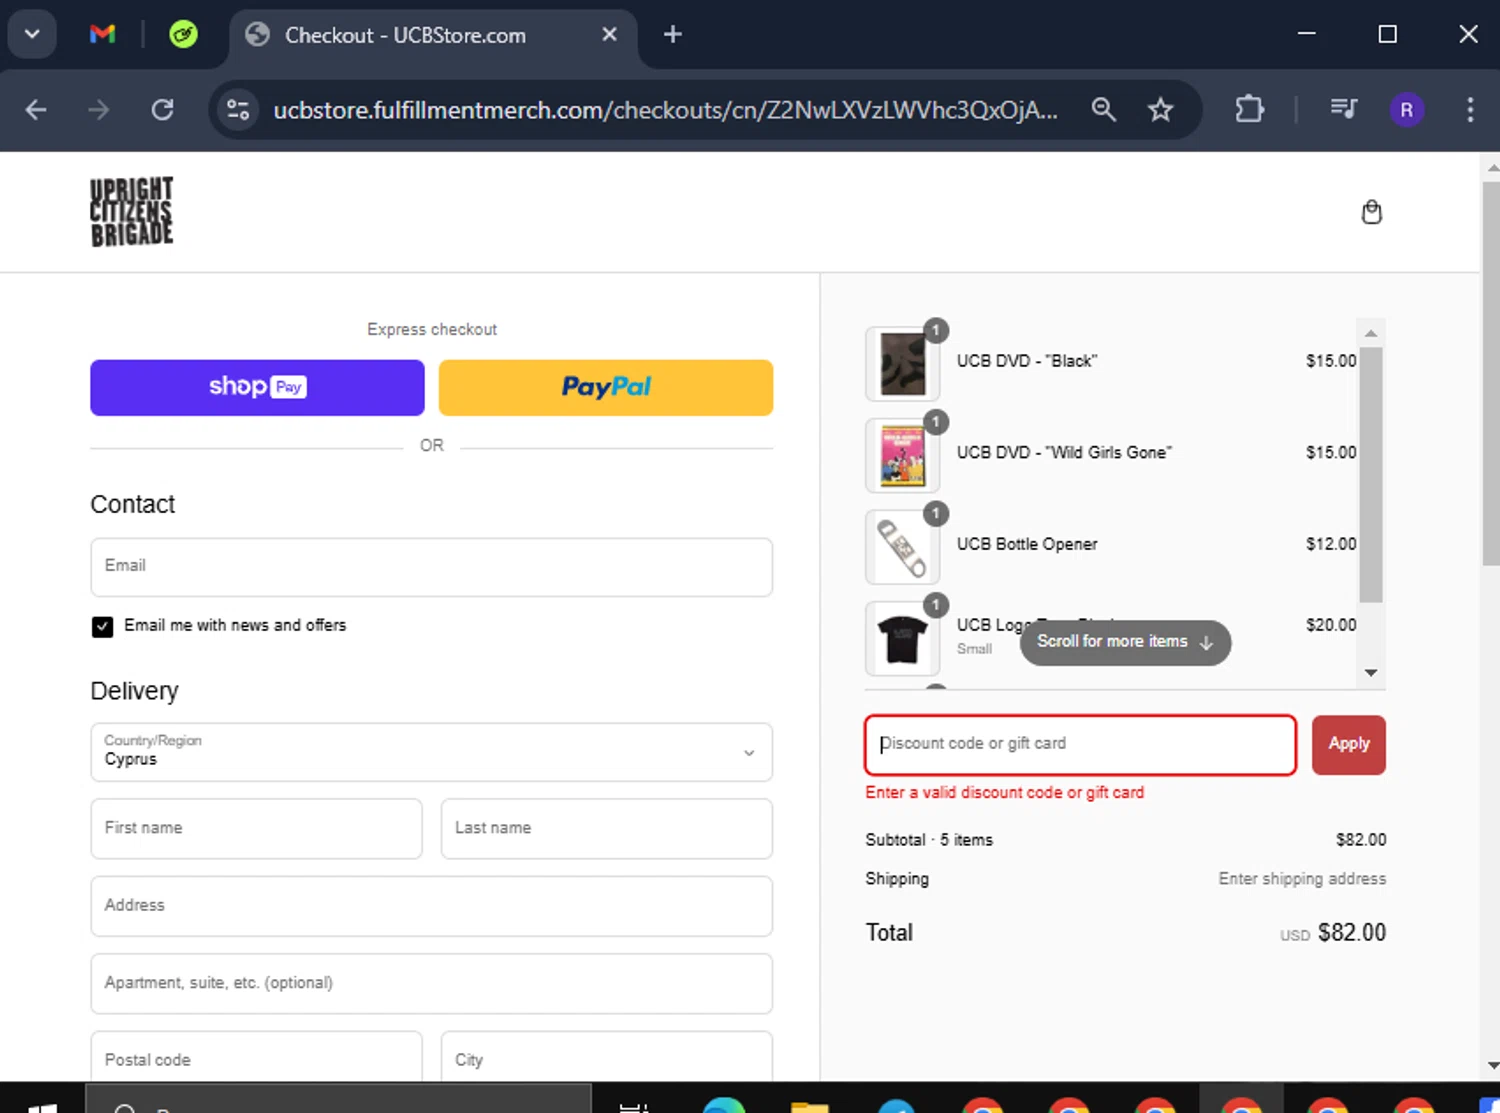Click the UCB Bottle Opener item name
Screen dimensions: 1500x1113
[1026, 544]
